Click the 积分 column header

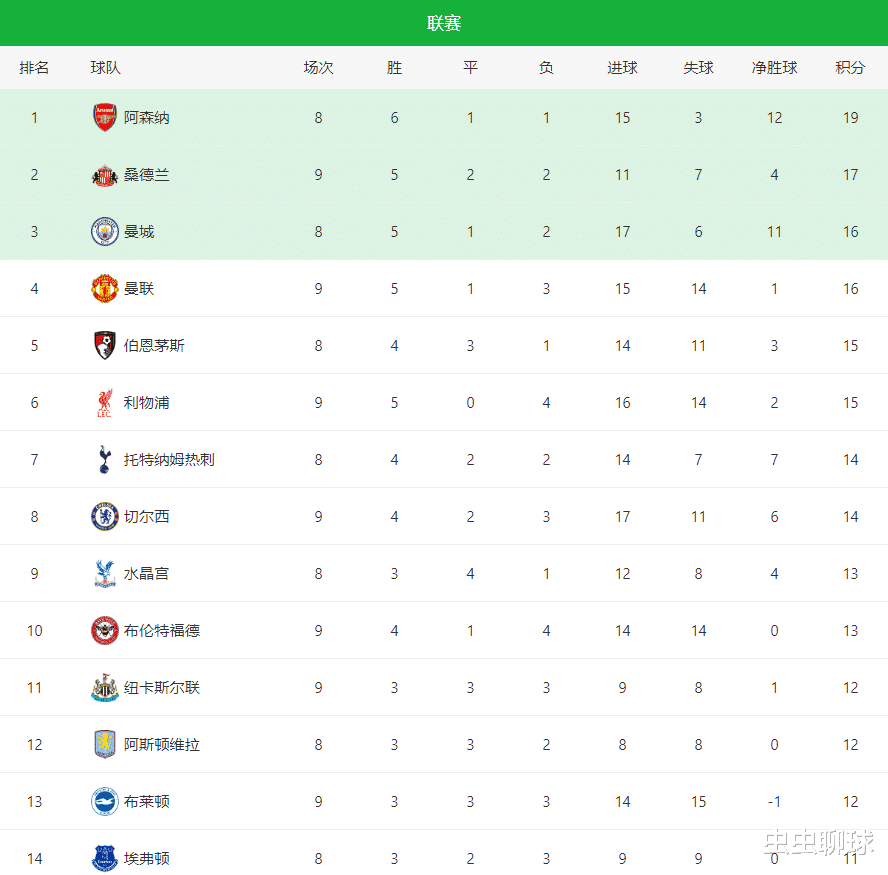pyautogui.click(x=850, y=68)
